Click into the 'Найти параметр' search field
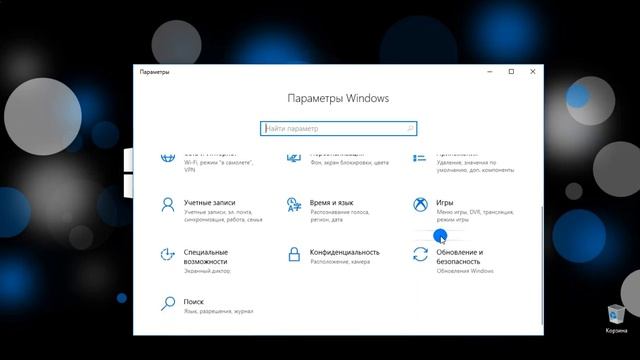Image resolution: width=640 pixels, height=360 pixels. coord(338,129)
